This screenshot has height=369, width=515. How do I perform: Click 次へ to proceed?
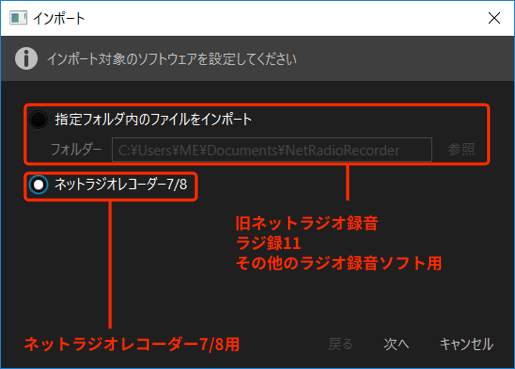tap(396, 344)
